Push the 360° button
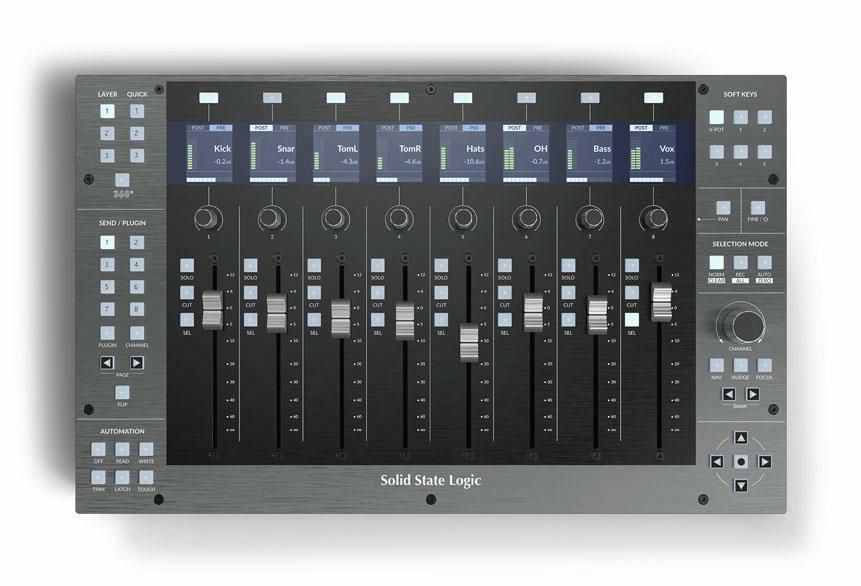Viewport: 861px width, 586px height. (x=122, y=180)
